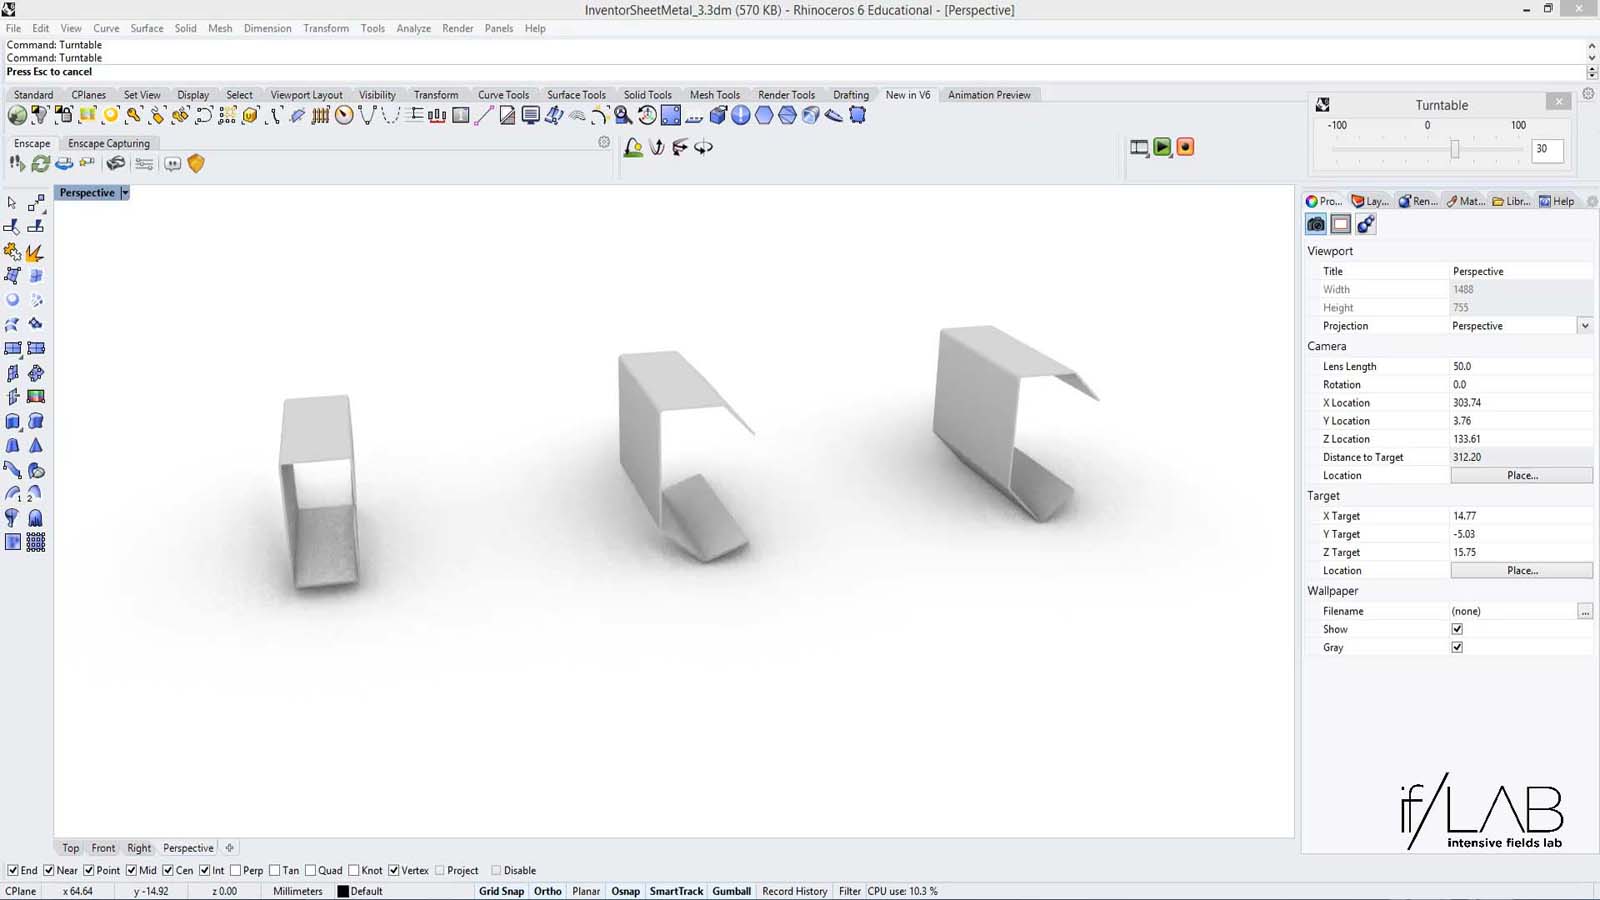
Task: Click the Enscape green sync arrows icon
Action: coord(40,163)
